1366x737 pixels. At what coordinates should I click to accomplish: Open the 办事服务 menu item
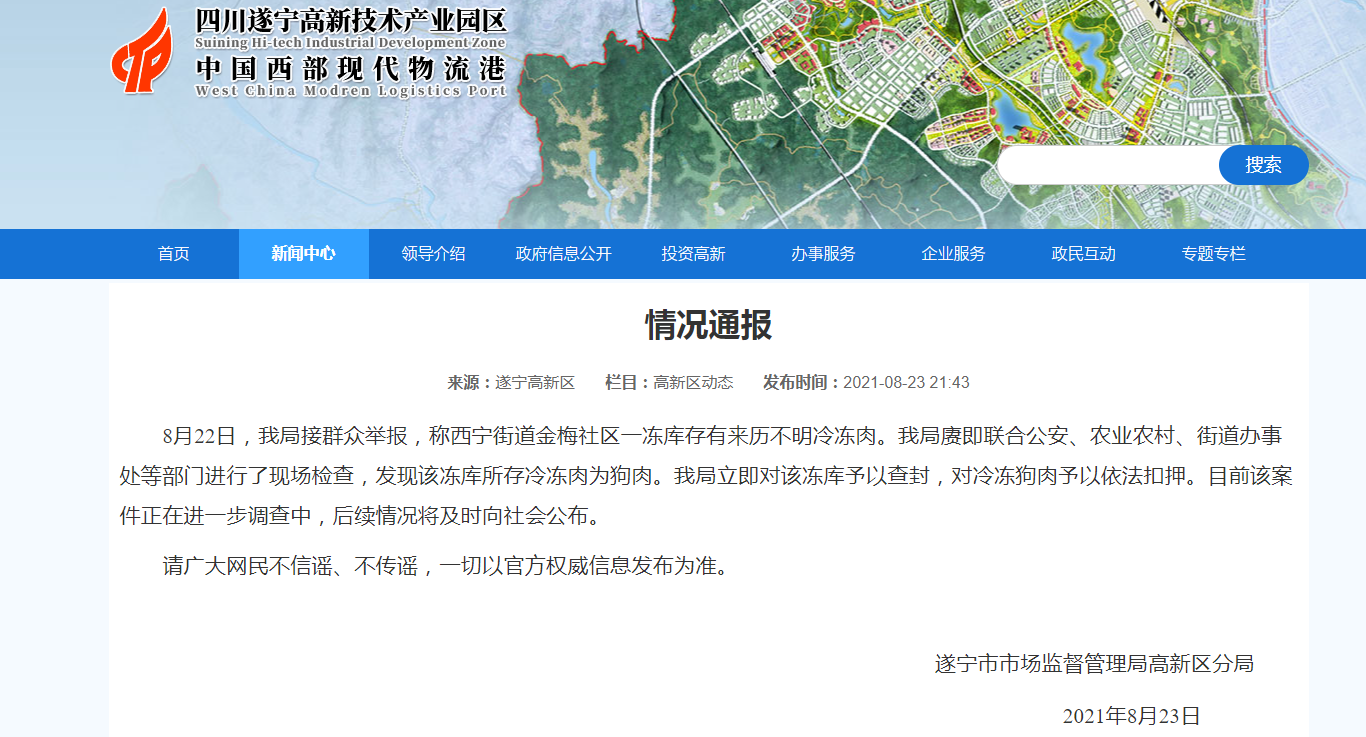[x=823, y=254]
